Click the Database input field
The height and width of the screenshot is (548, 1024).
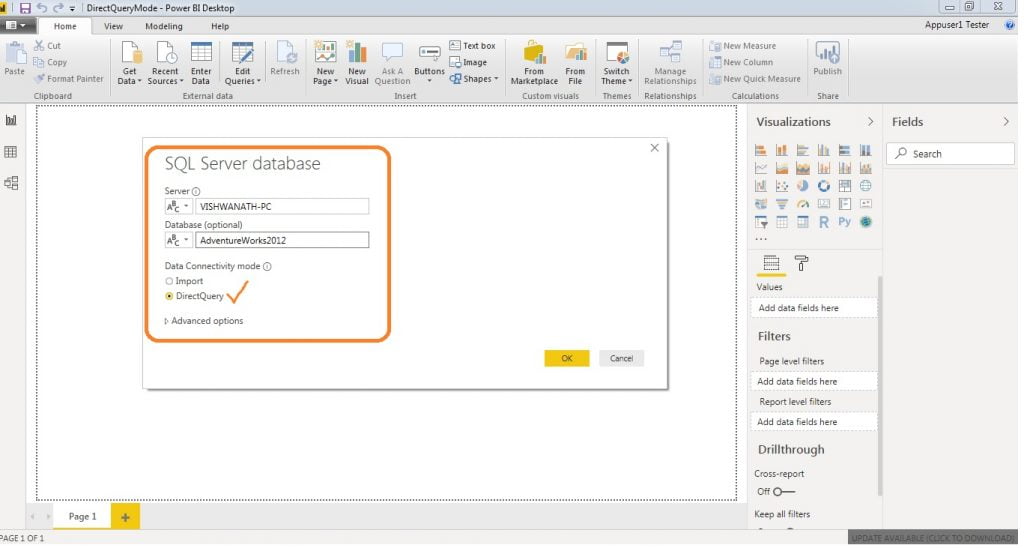pos(281,240)
